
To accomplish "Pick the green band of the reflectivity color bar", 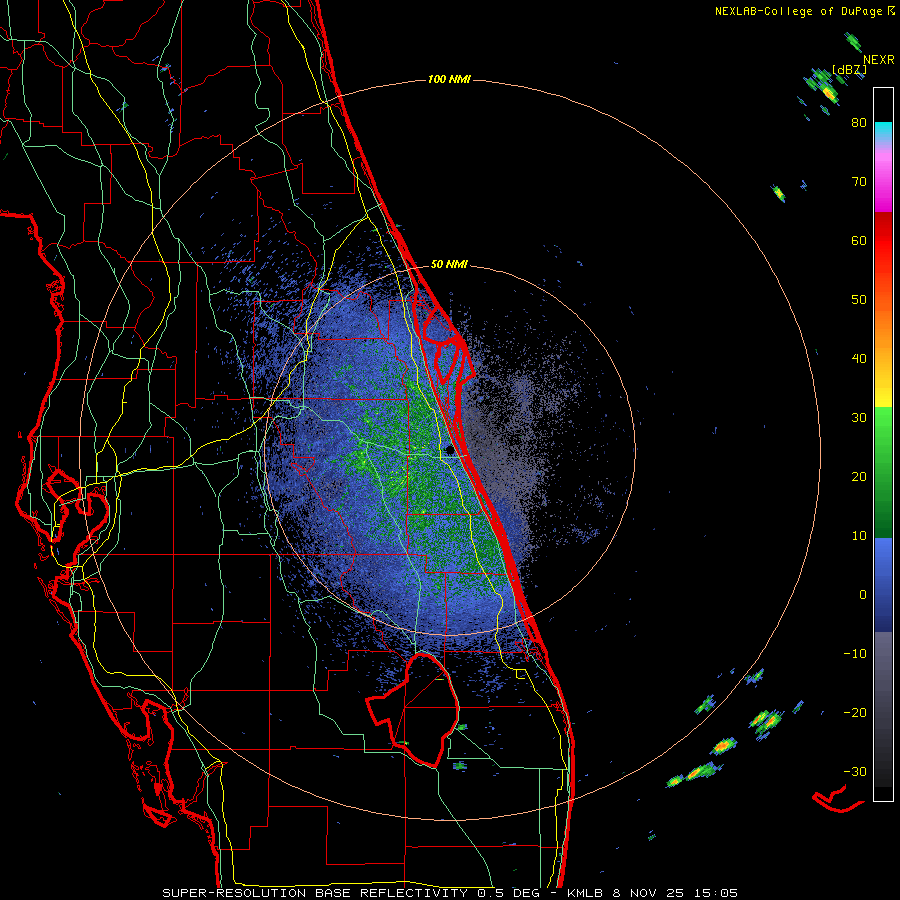I will [883, 472].
